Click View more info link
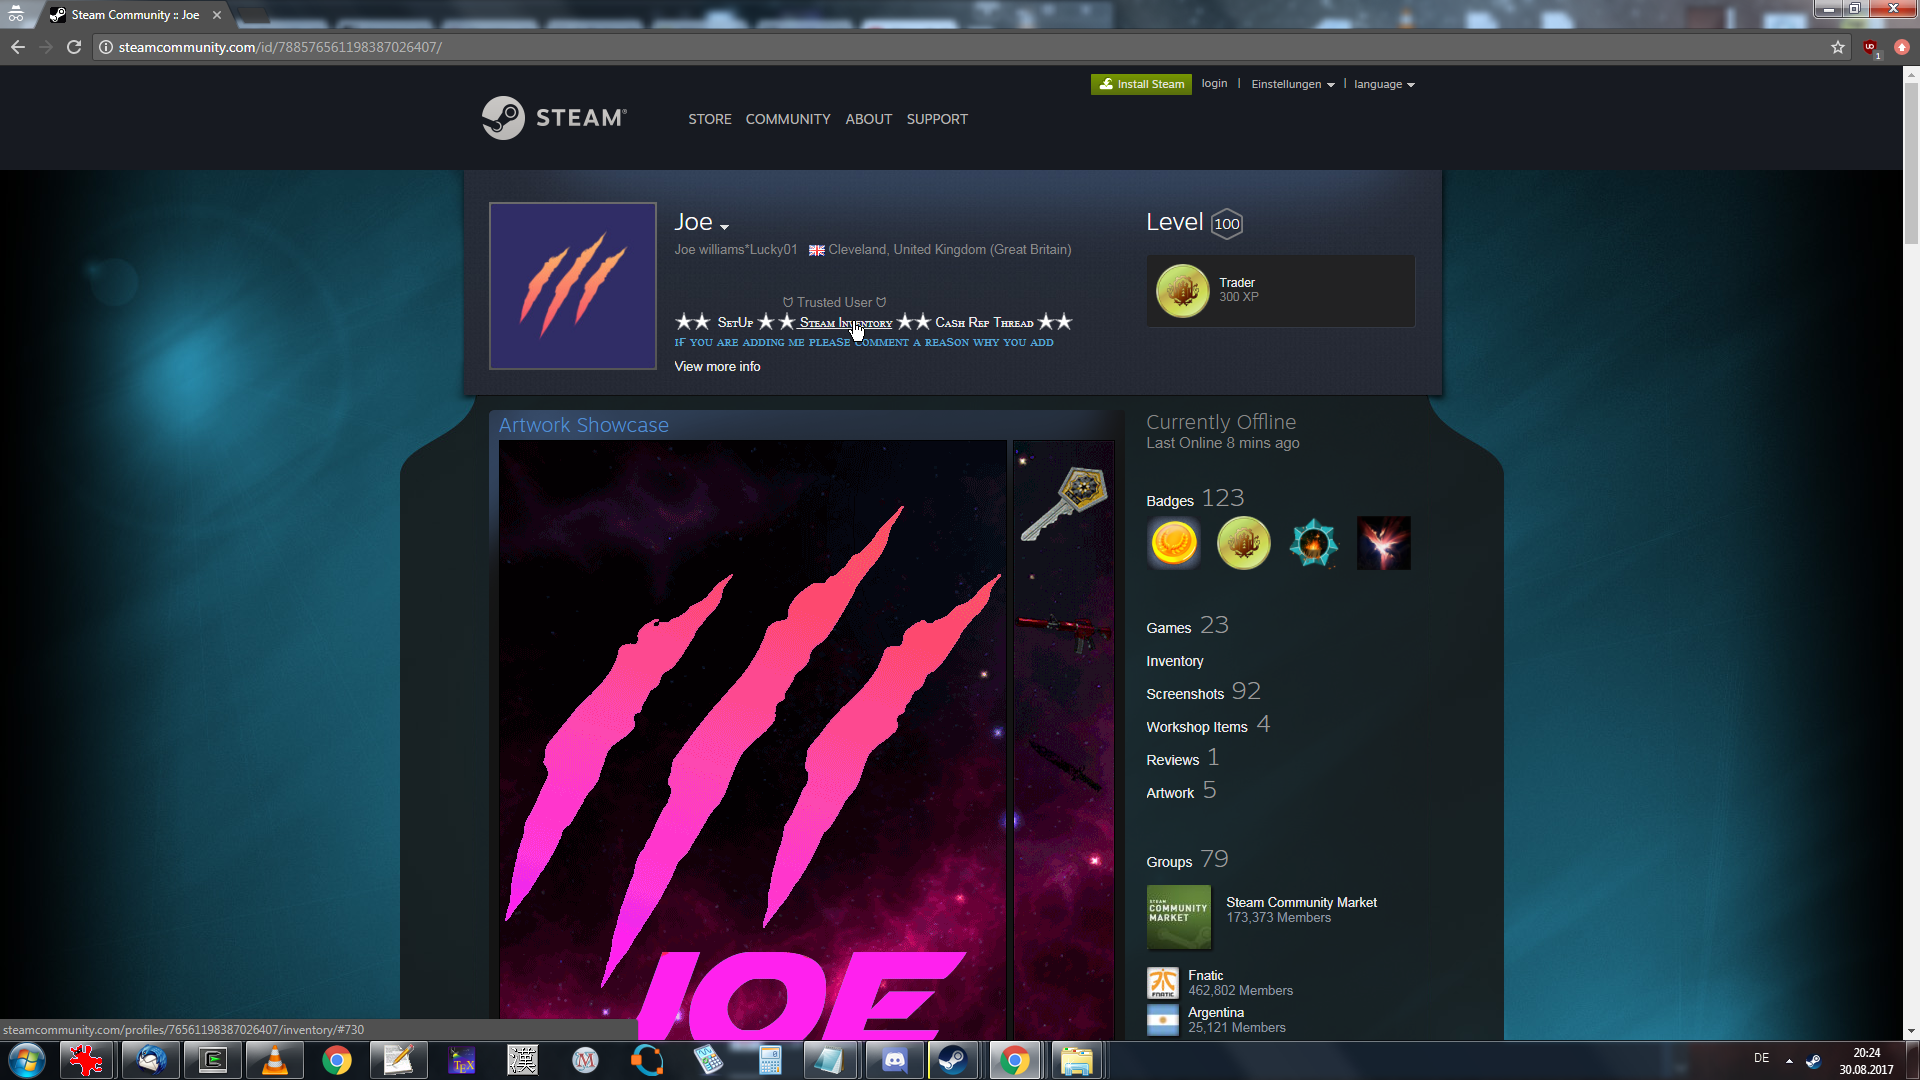The width and height of the screenshot is (1920, 1080). coord(717,367)
